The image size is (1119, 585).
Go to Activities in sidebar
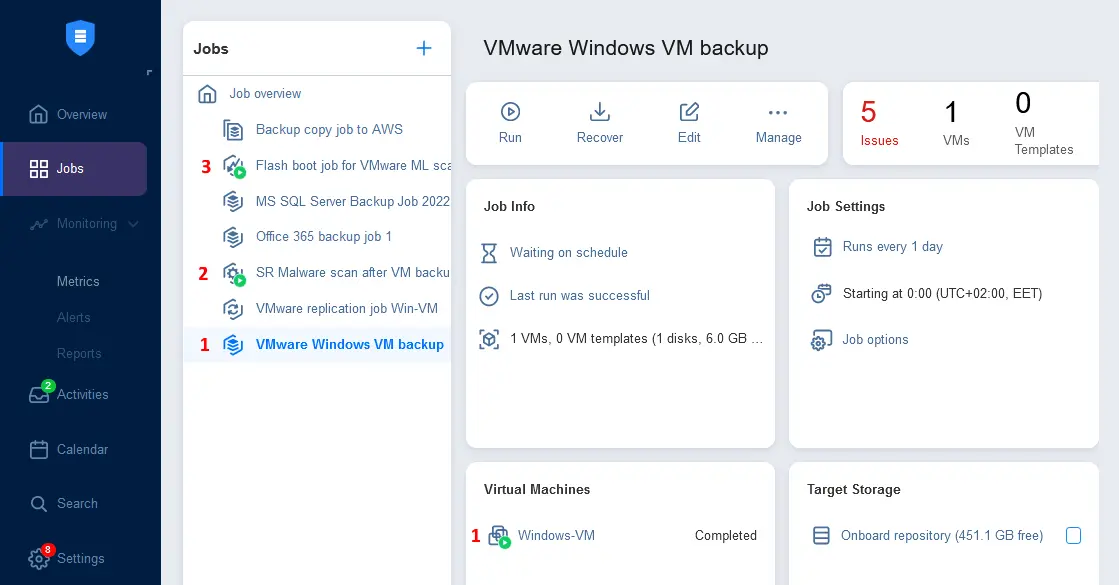pyautogui.click(x=83, y=395)
